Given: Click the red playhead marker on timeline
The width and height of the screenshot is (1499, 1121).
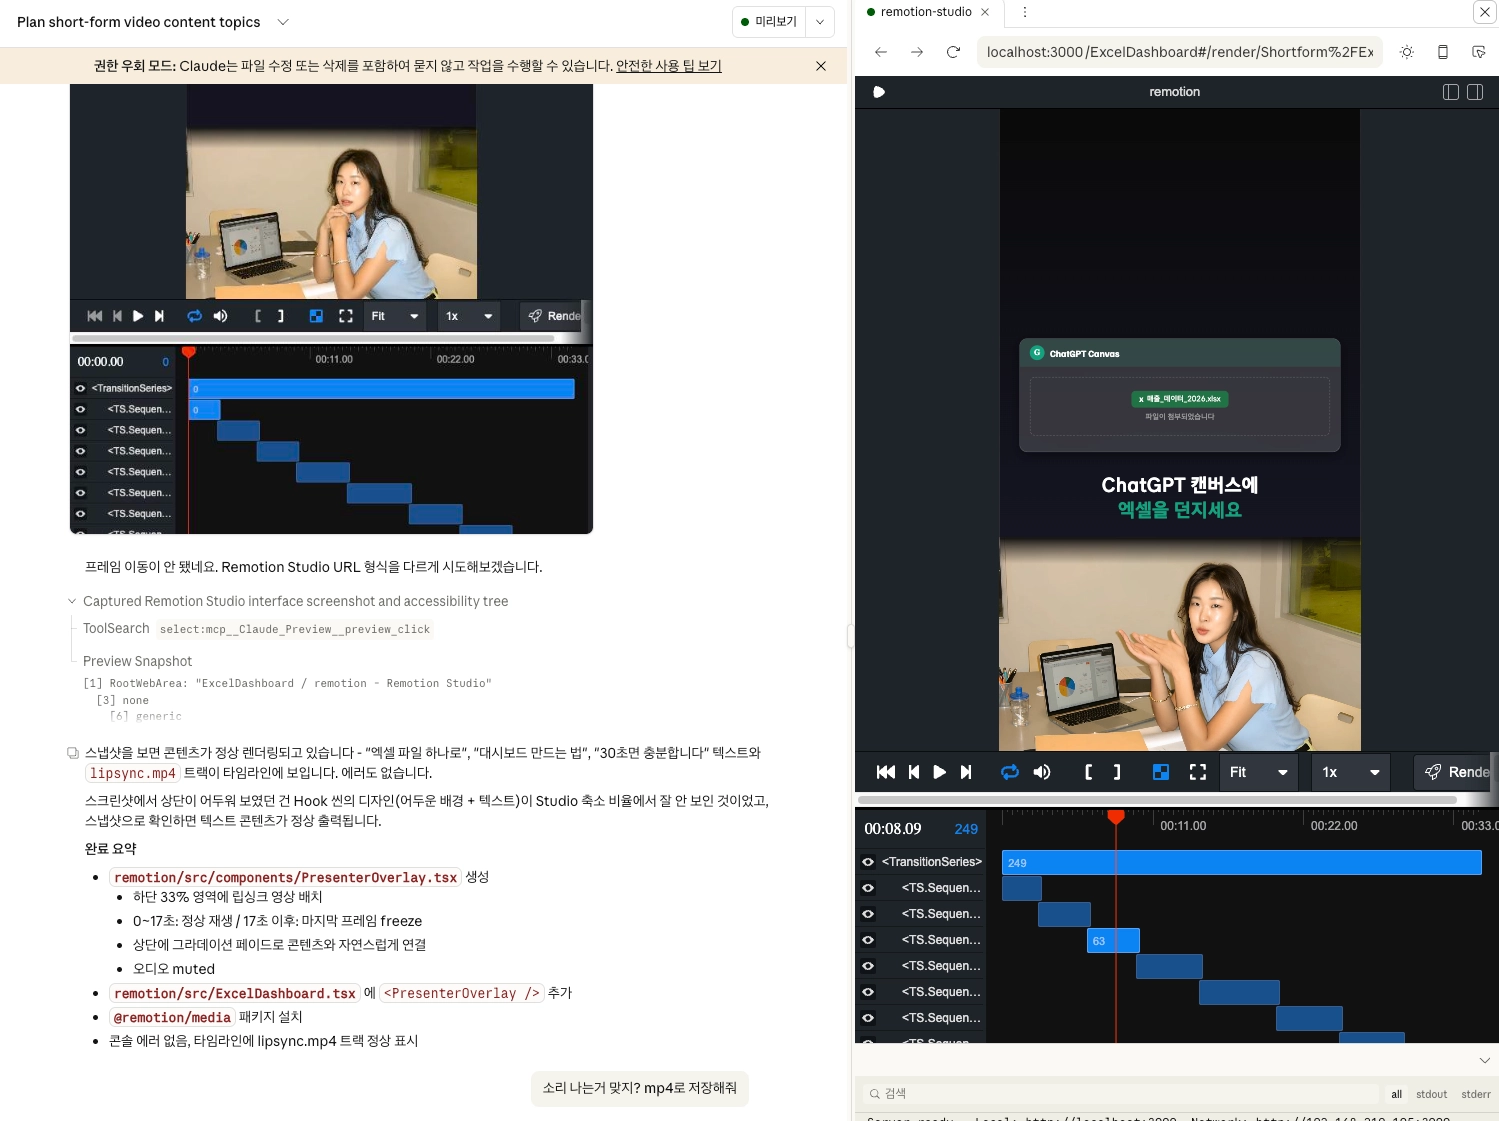Looking at the screenshot, I should 1116,818.
